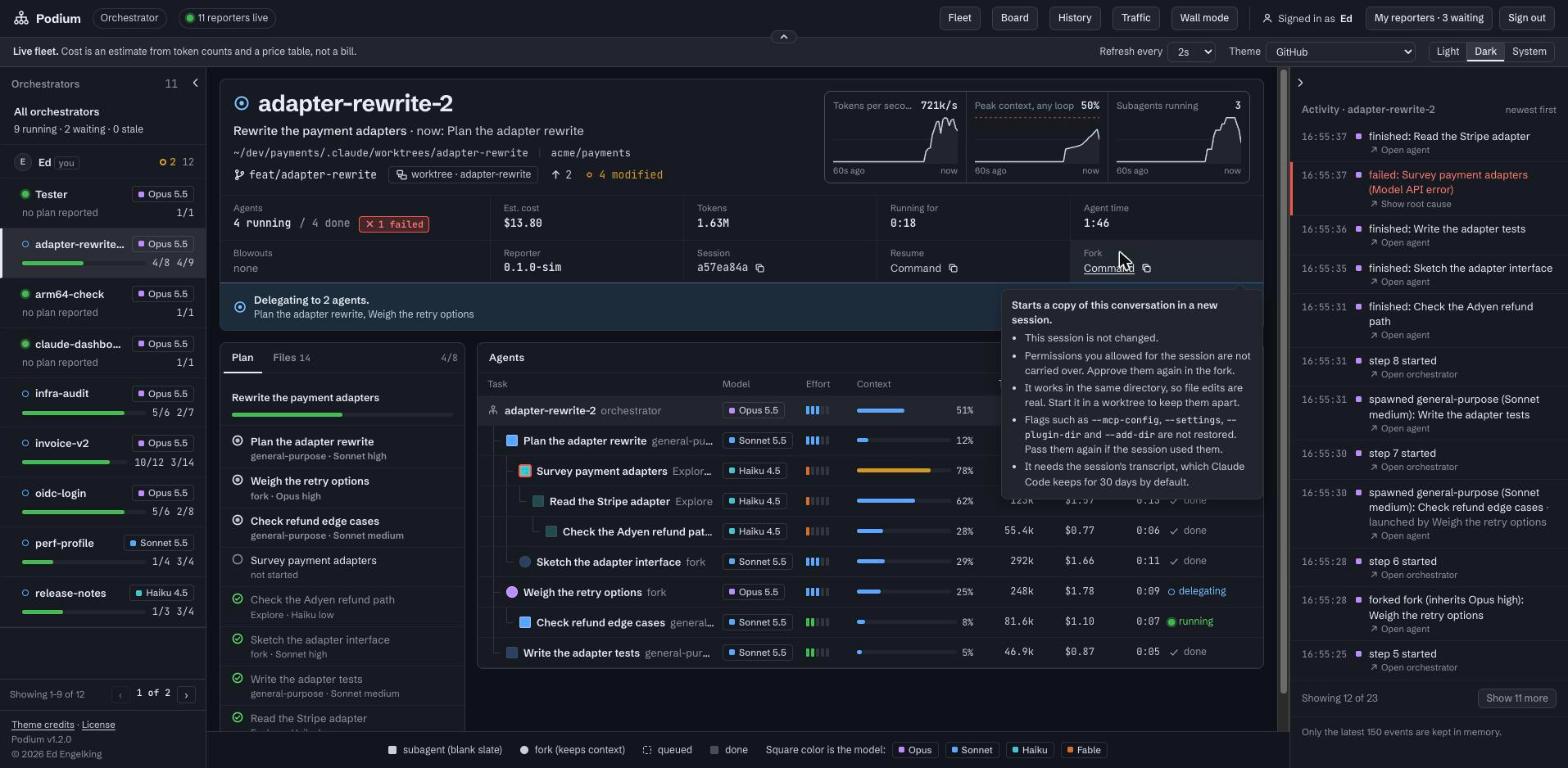Switch to Light theme mode

point(1447,52)
